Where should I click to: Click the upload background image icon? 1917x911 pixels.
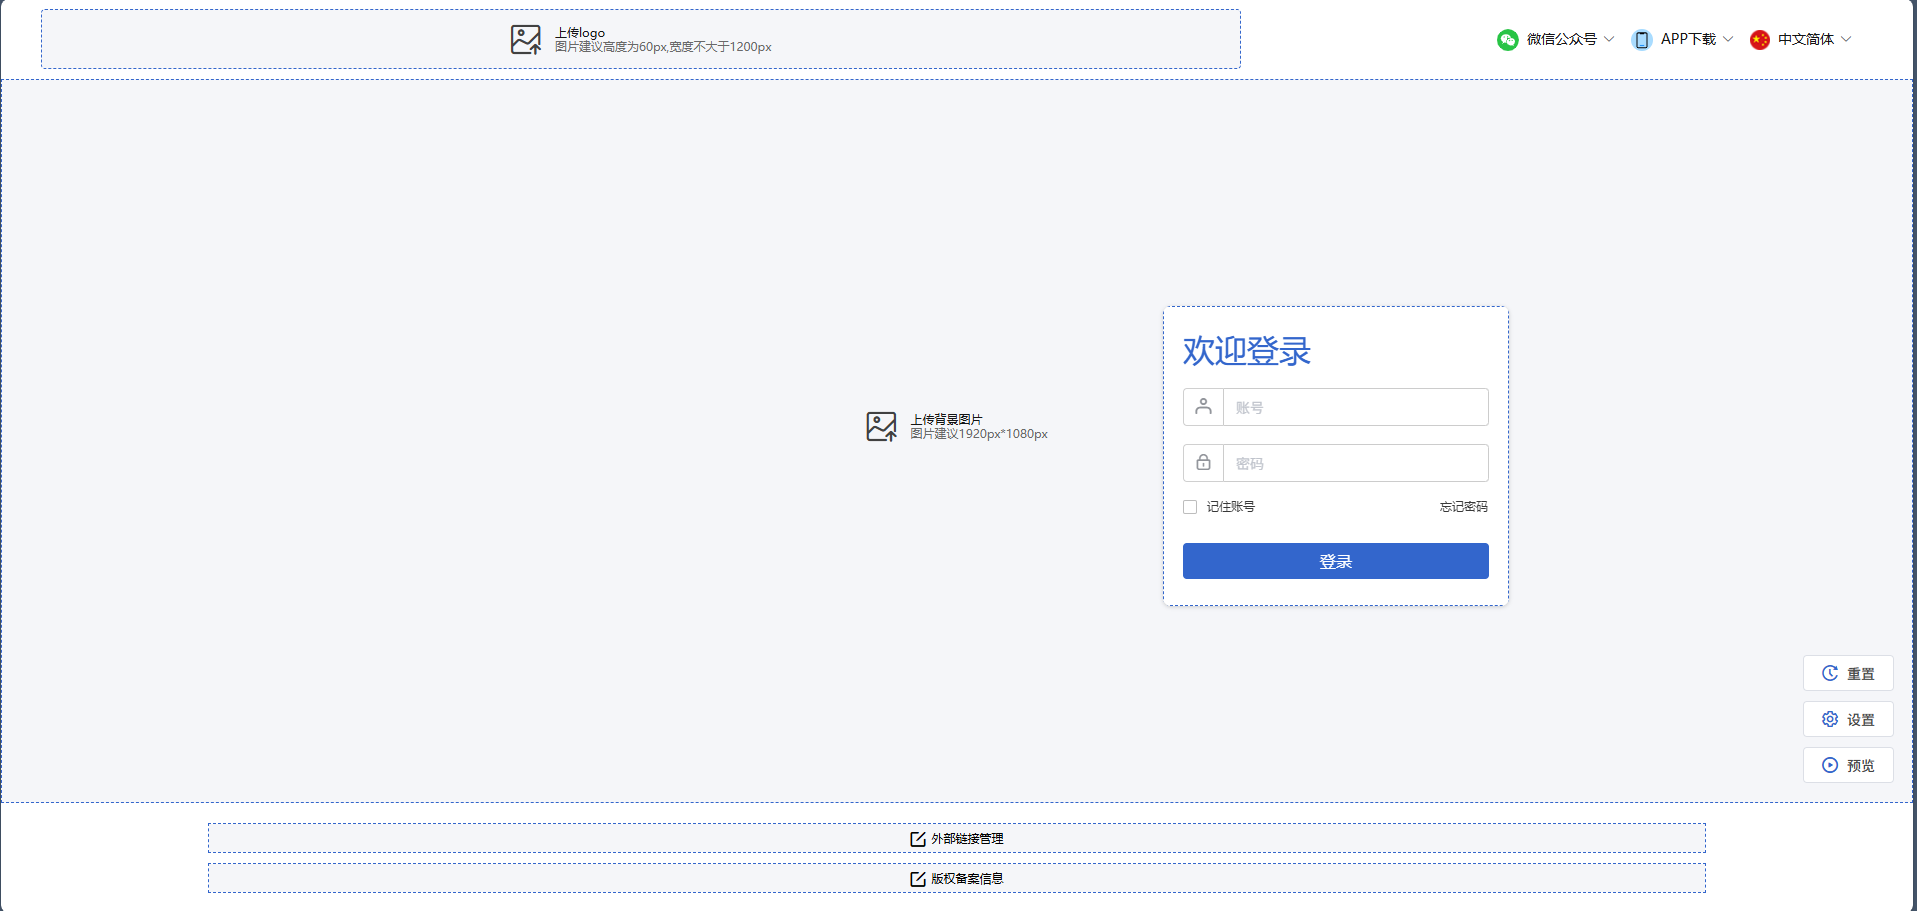pos(882,427)
